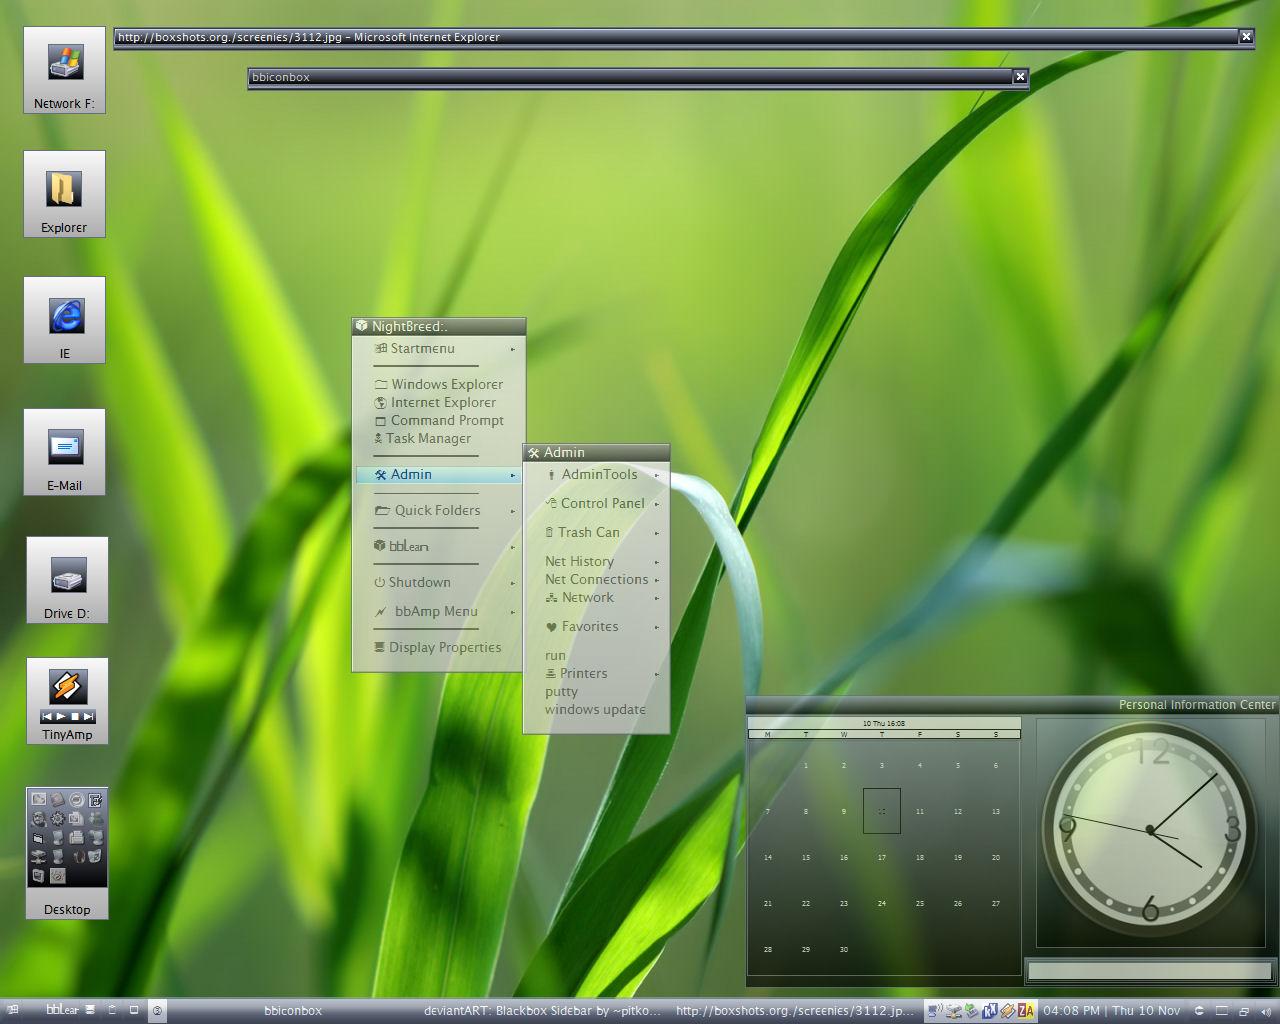Image resolution: width=1280 pixels, height=1024 pixels.
Task: Open the Startmenu submenu entry
Action: [437, 348]
